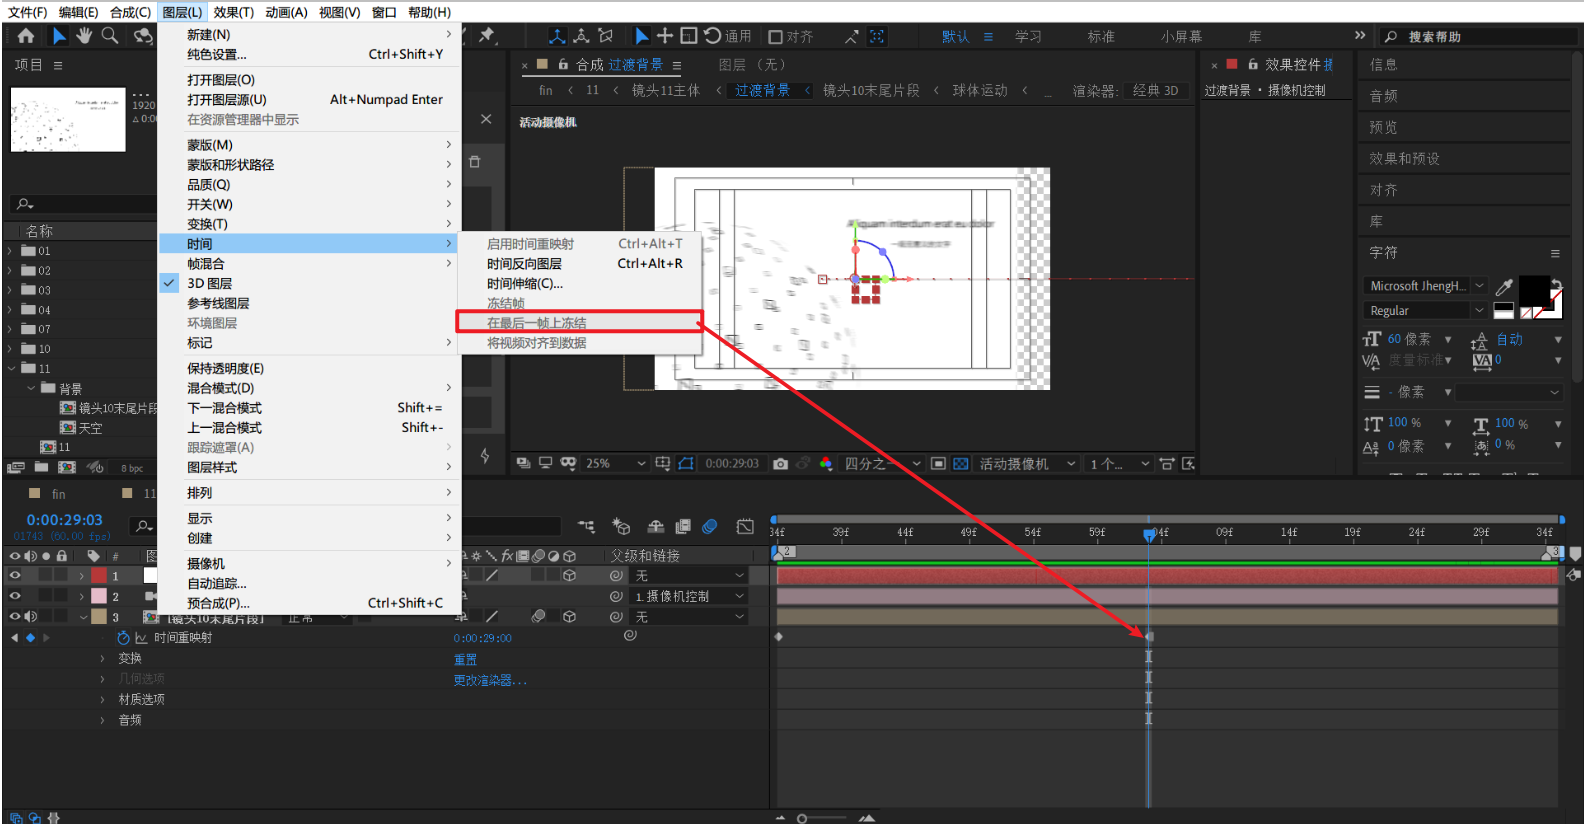Switch to 小屏幕 workspace

coord(1181,37)
